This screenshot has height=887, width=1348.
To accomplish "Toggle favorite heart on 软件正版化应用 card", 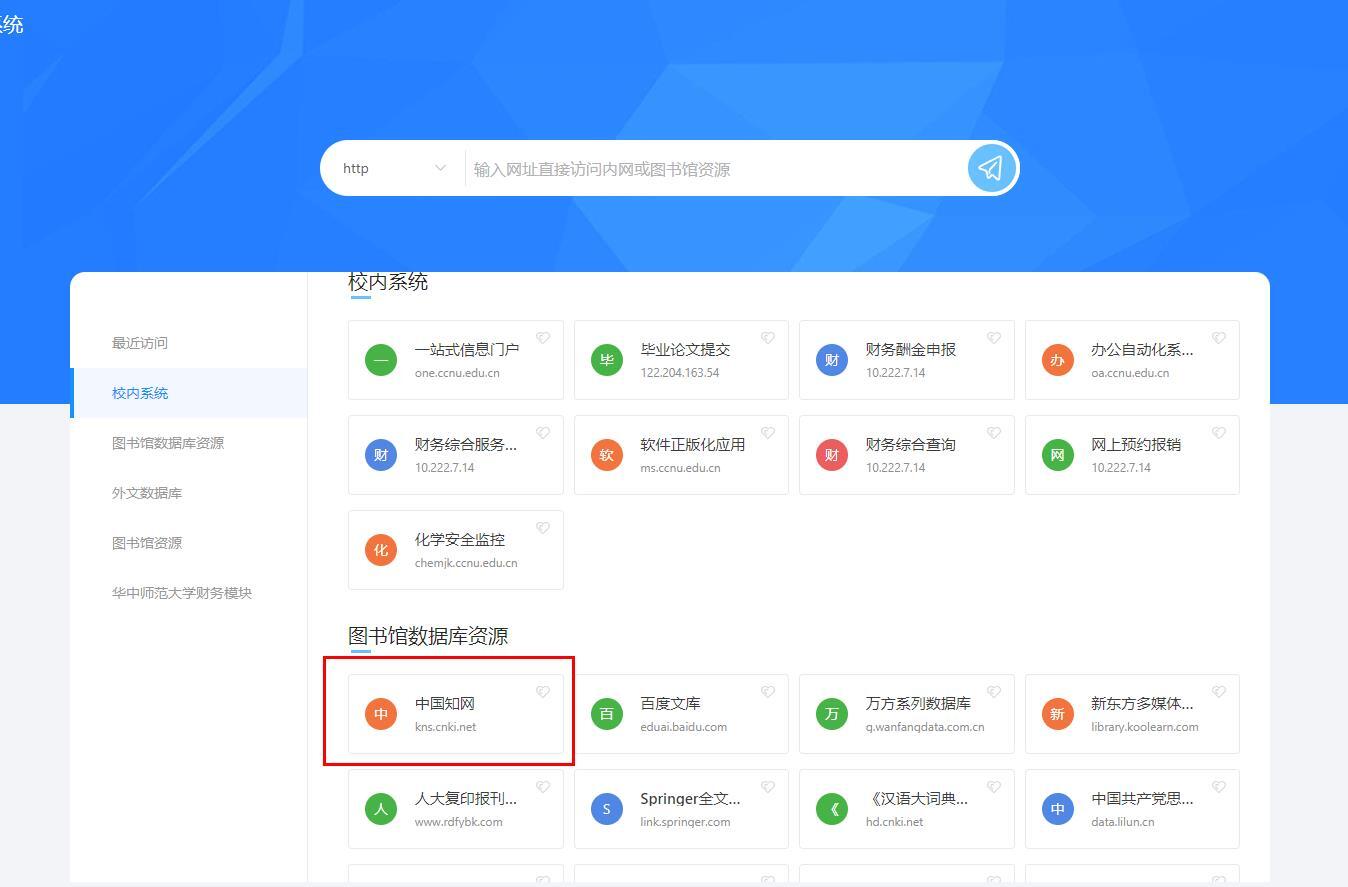I will pyautogui.click(x=768, y=433).
